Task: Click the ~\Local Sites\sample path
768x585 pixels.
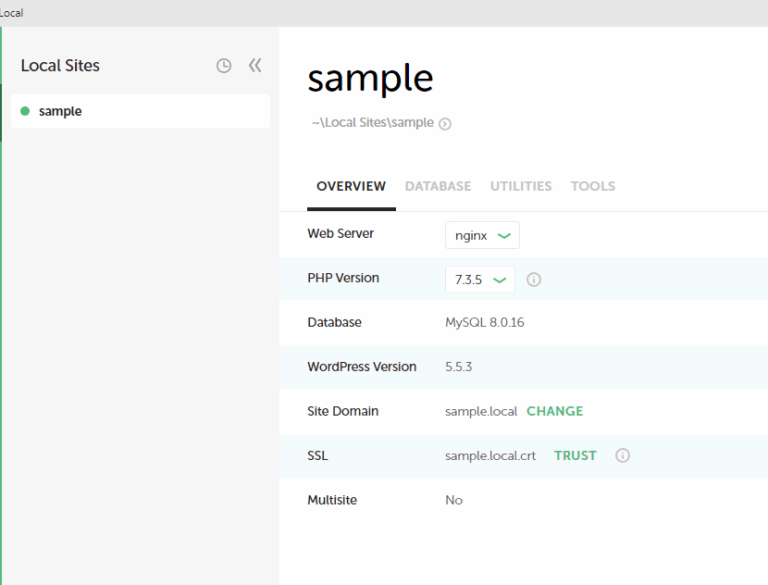Action: tap(373, 123)
